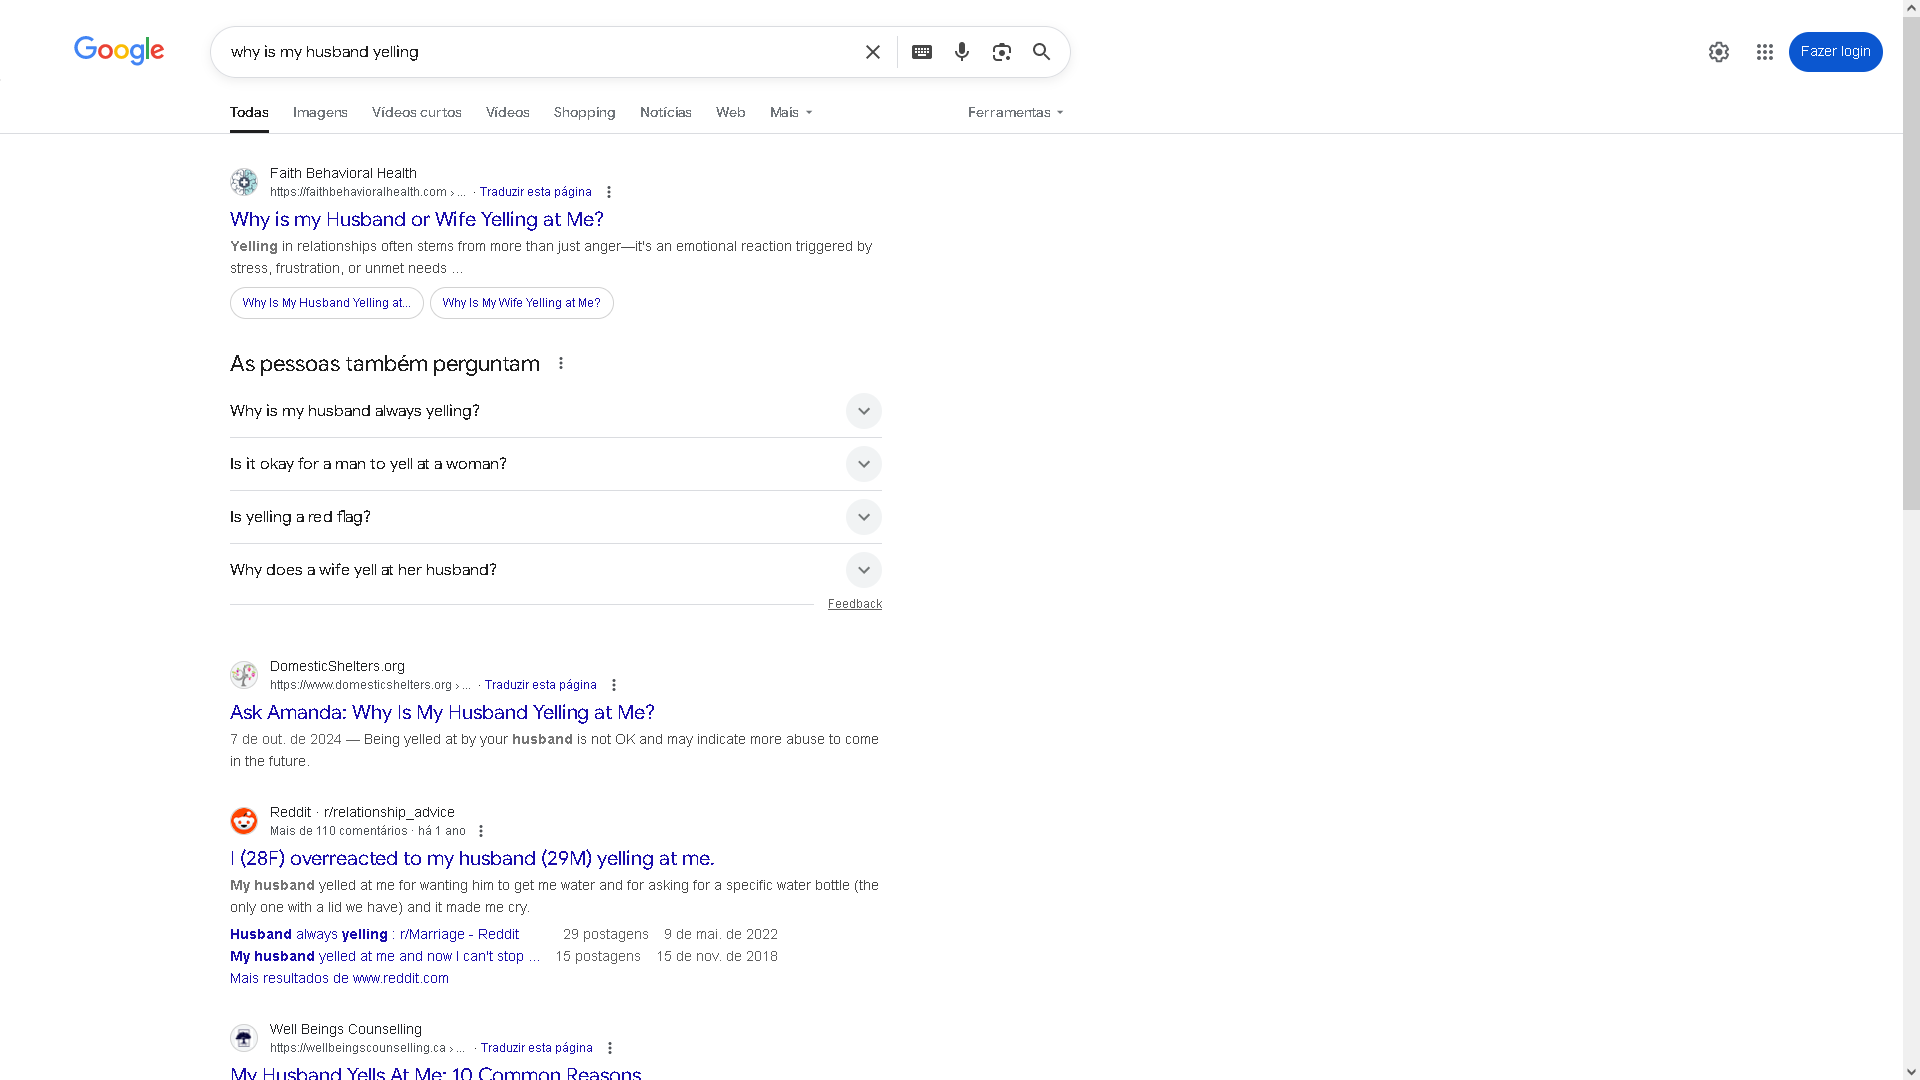Start voice search with the microphone icon
Viewport: 1920px width, 1080px height.
[x=962, y=52]
